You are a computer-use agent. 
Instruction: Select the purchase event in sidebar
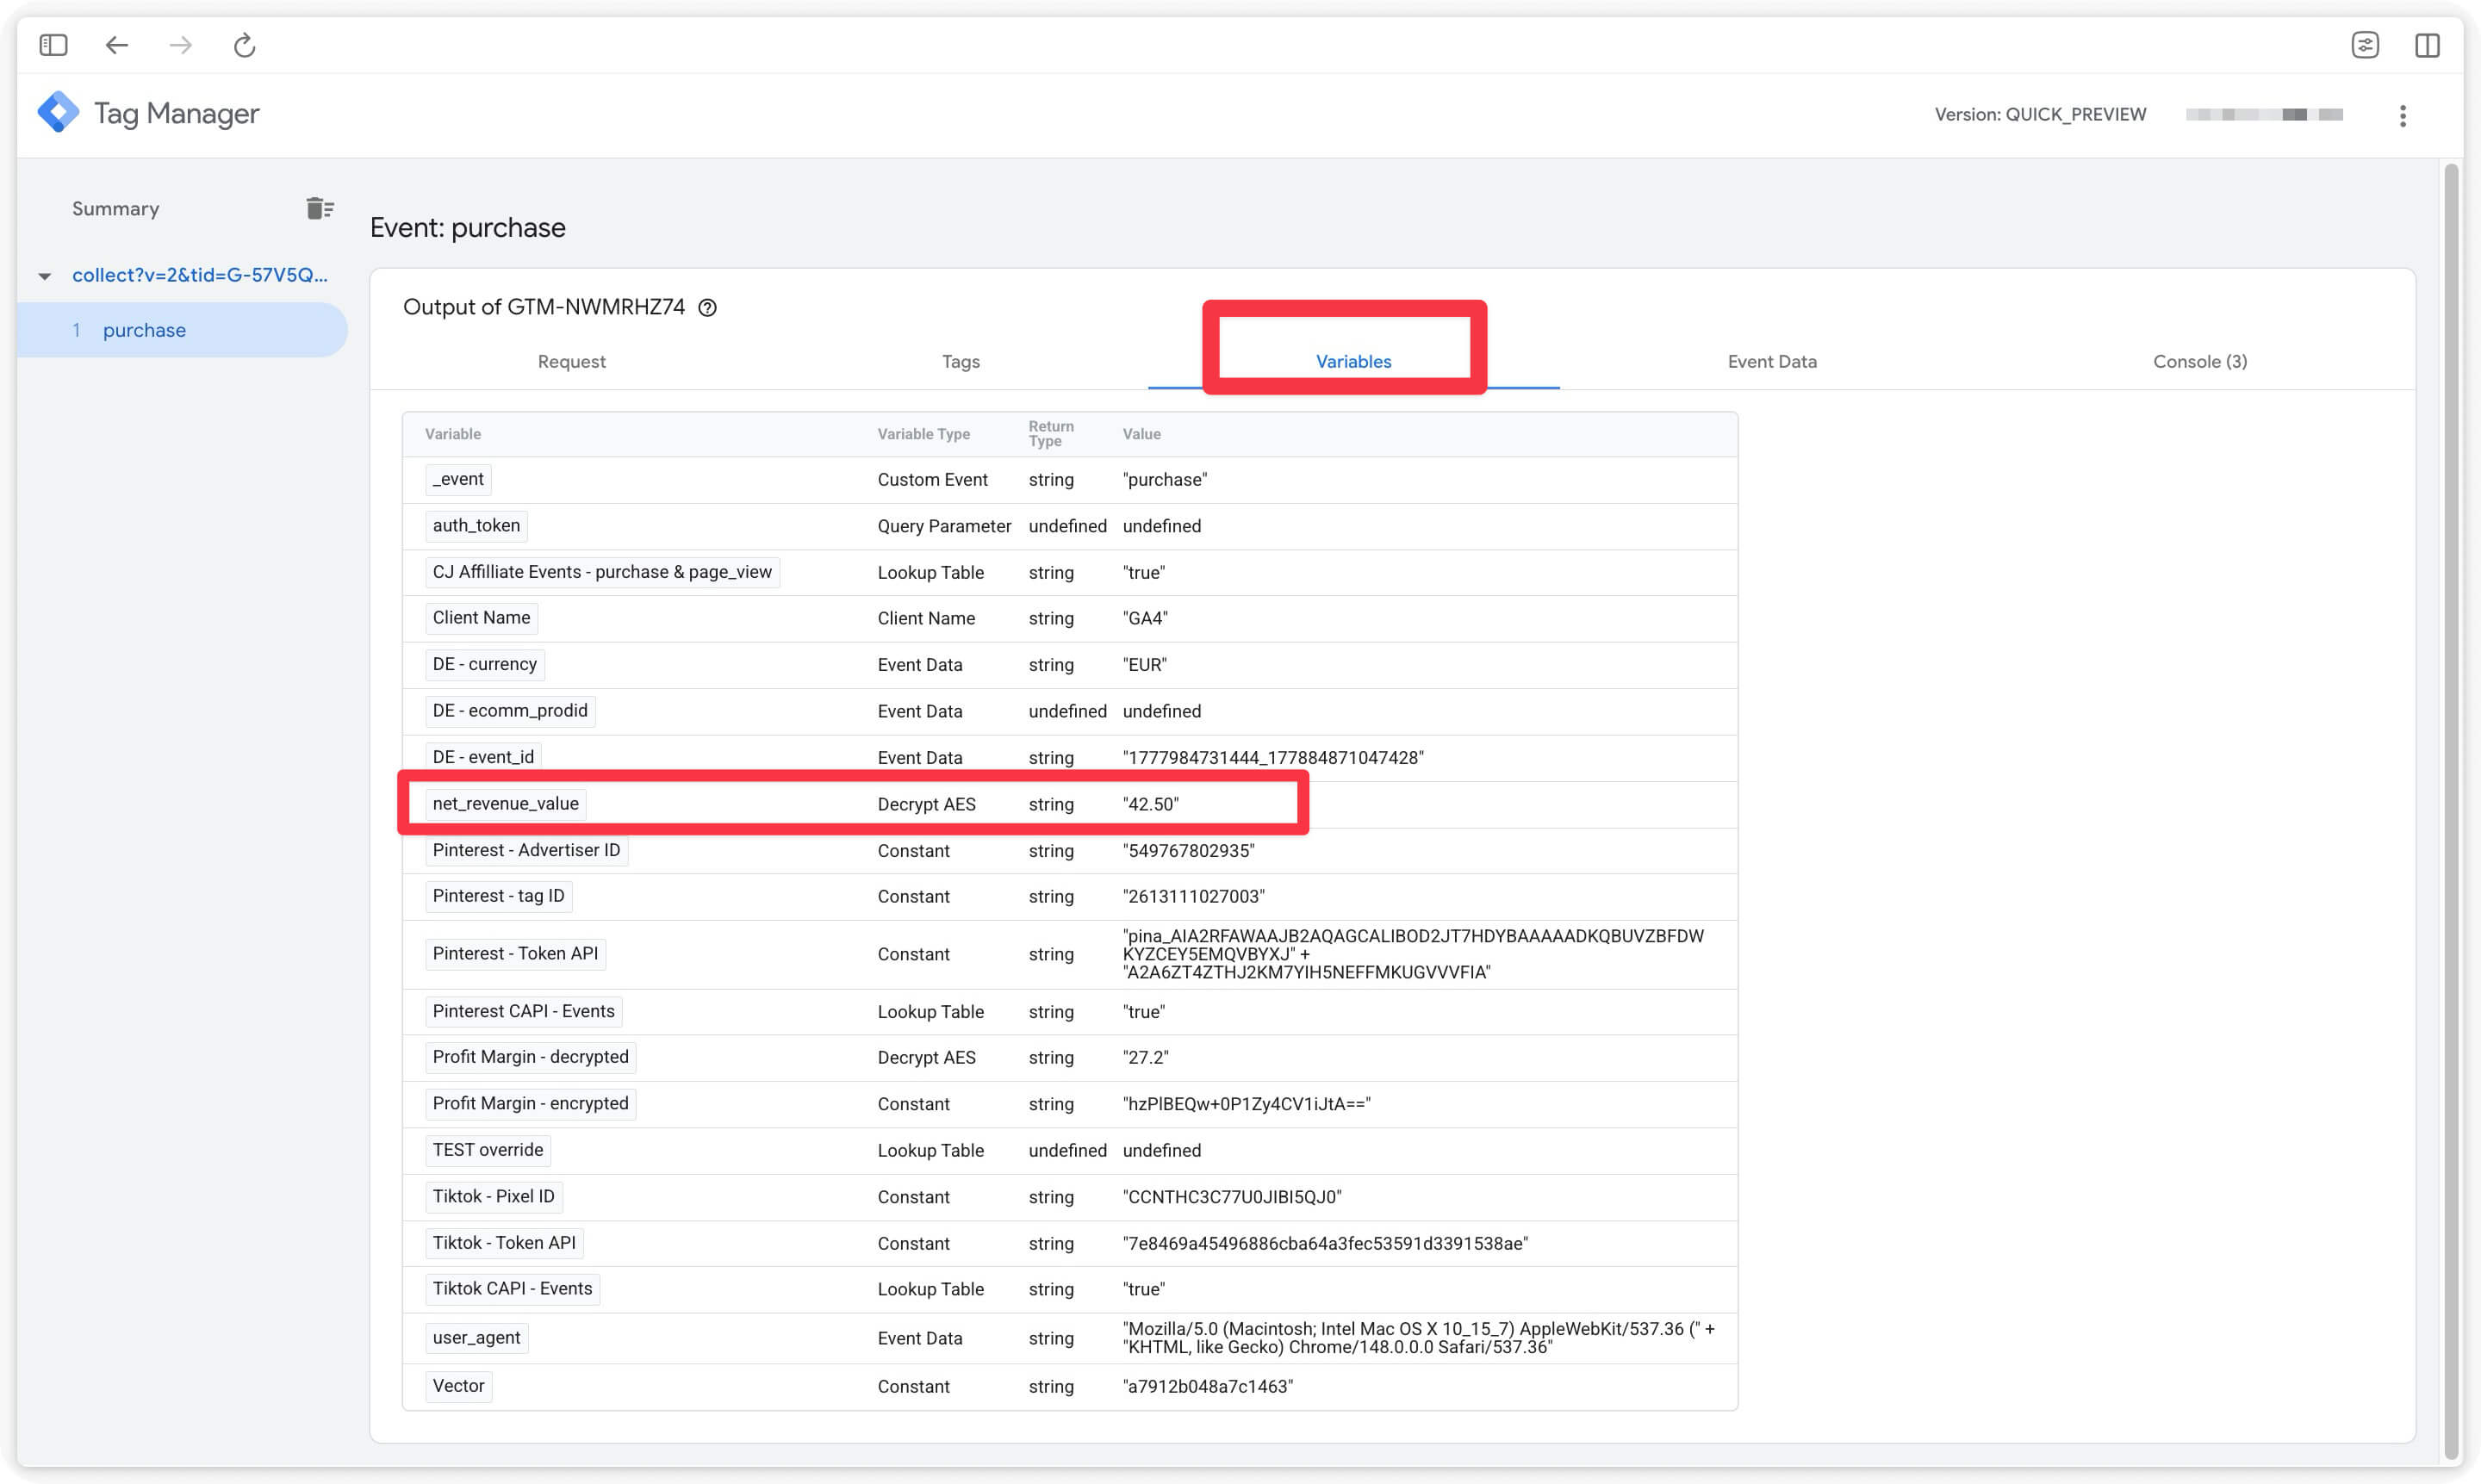182,330
